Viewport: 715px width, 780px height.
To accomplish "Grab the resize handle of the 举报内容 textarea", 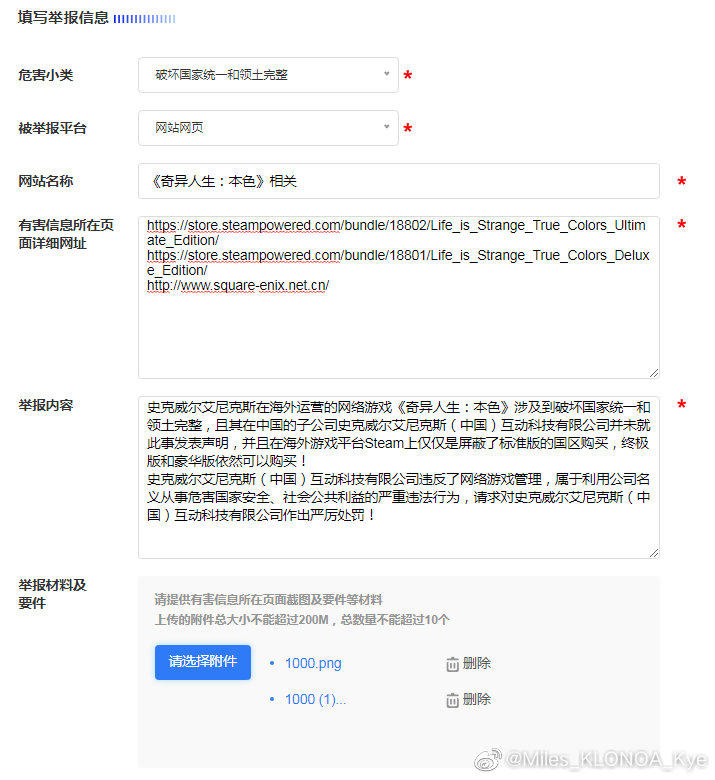I will 653,552.
